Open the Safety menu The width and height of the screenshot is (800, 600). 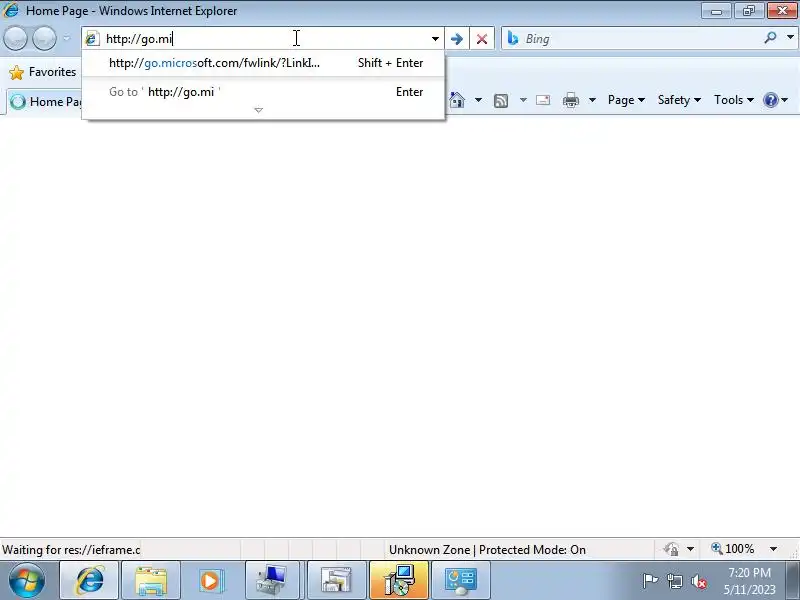679,100
